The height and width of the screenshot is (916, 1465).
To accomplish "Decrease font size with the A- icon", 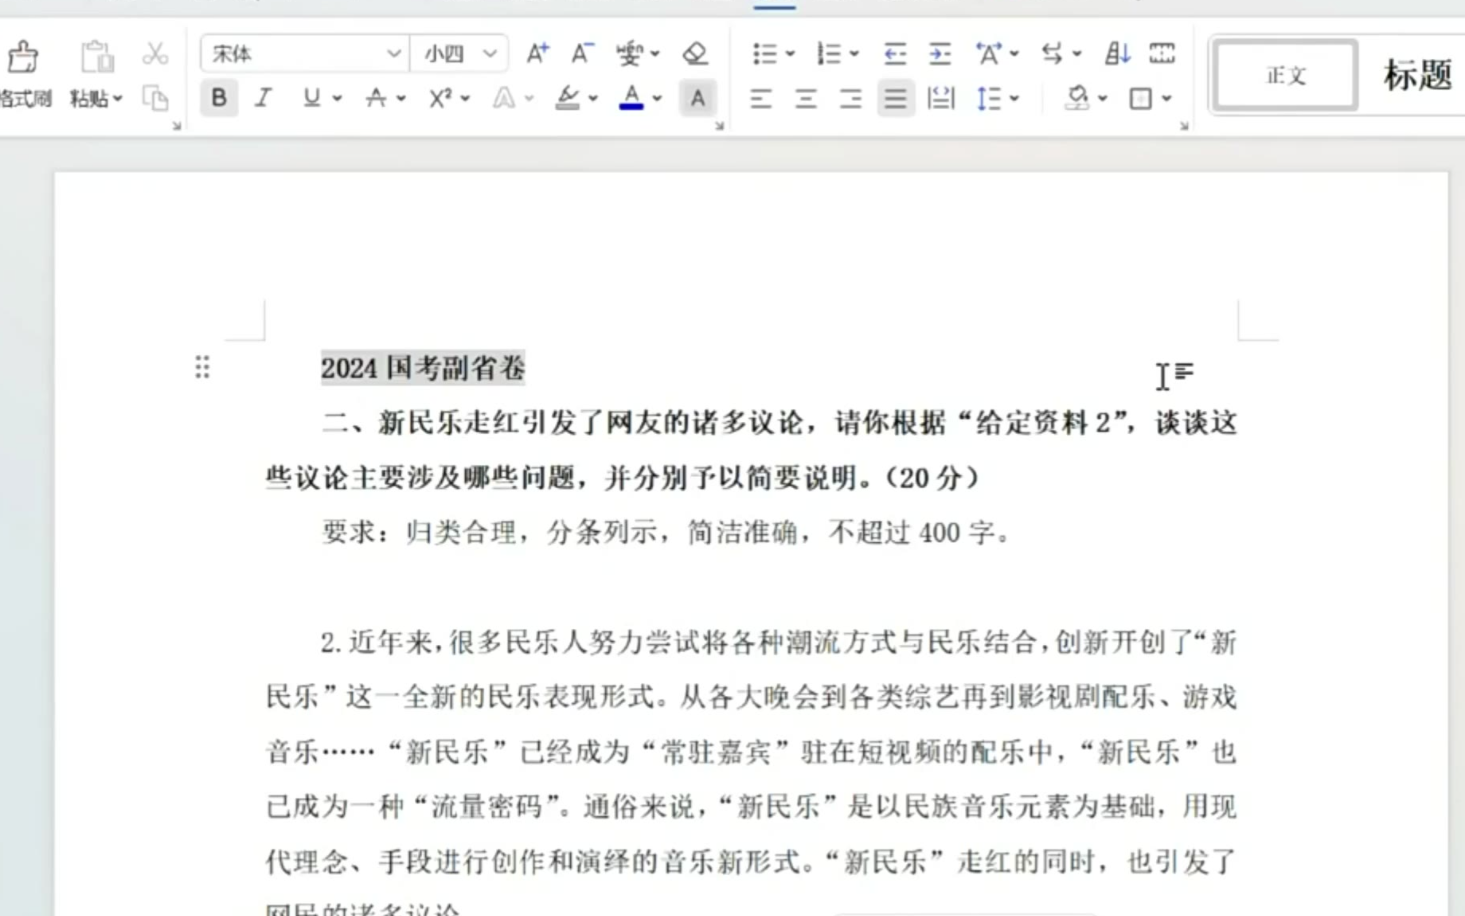I will pos(582,54).
